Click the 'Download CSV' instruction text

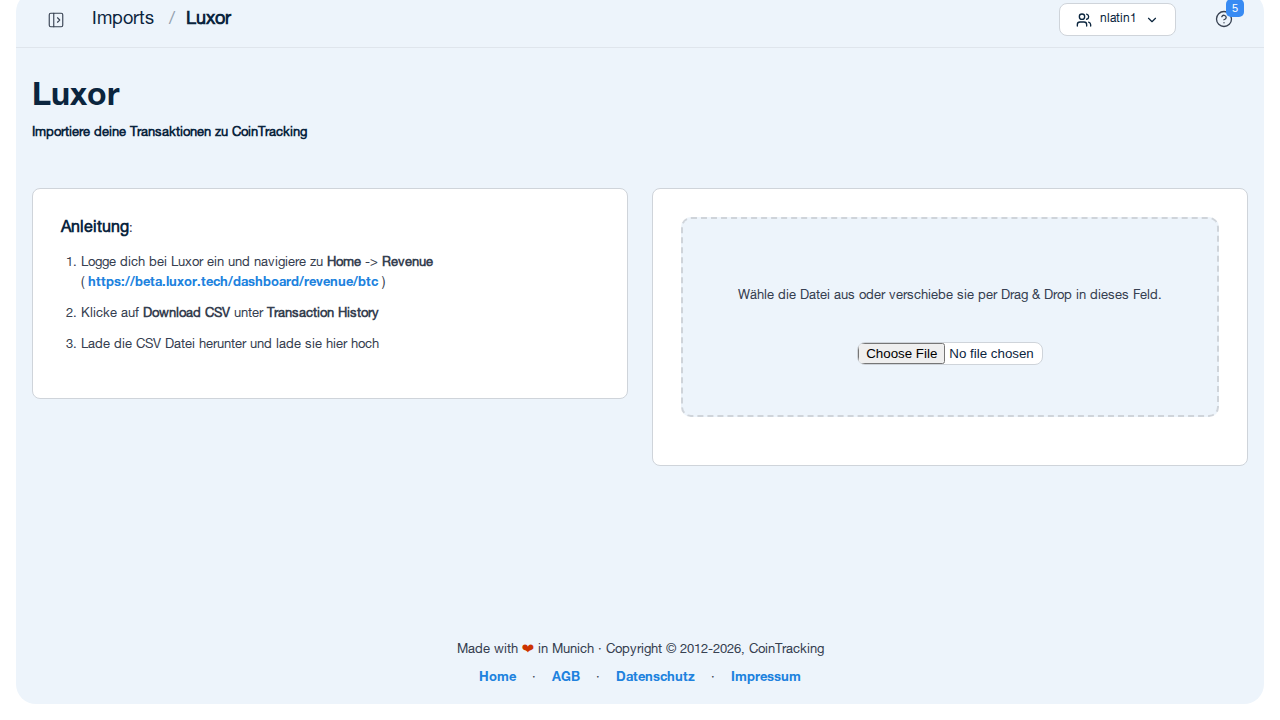(187, 313)
